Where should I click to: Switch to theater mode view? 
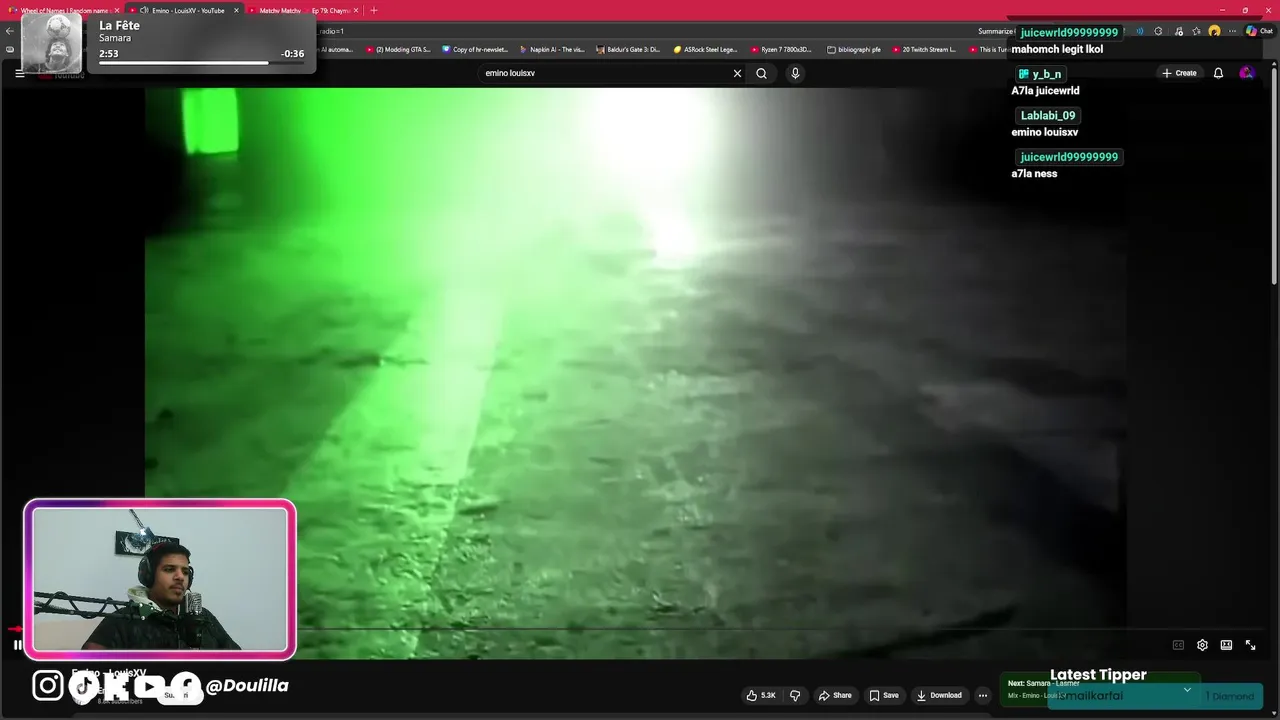pos(1226,645)
